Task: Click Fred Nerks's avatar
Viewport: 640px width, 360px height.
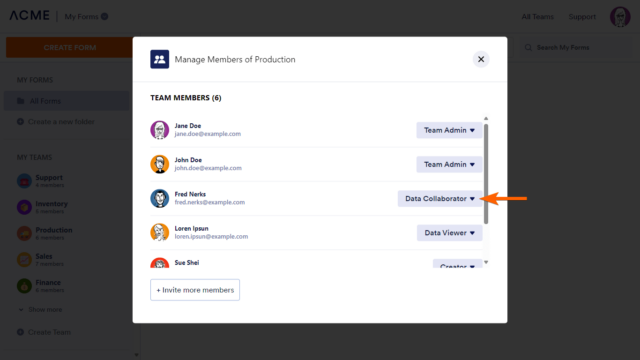Action: tap(160, 198)
